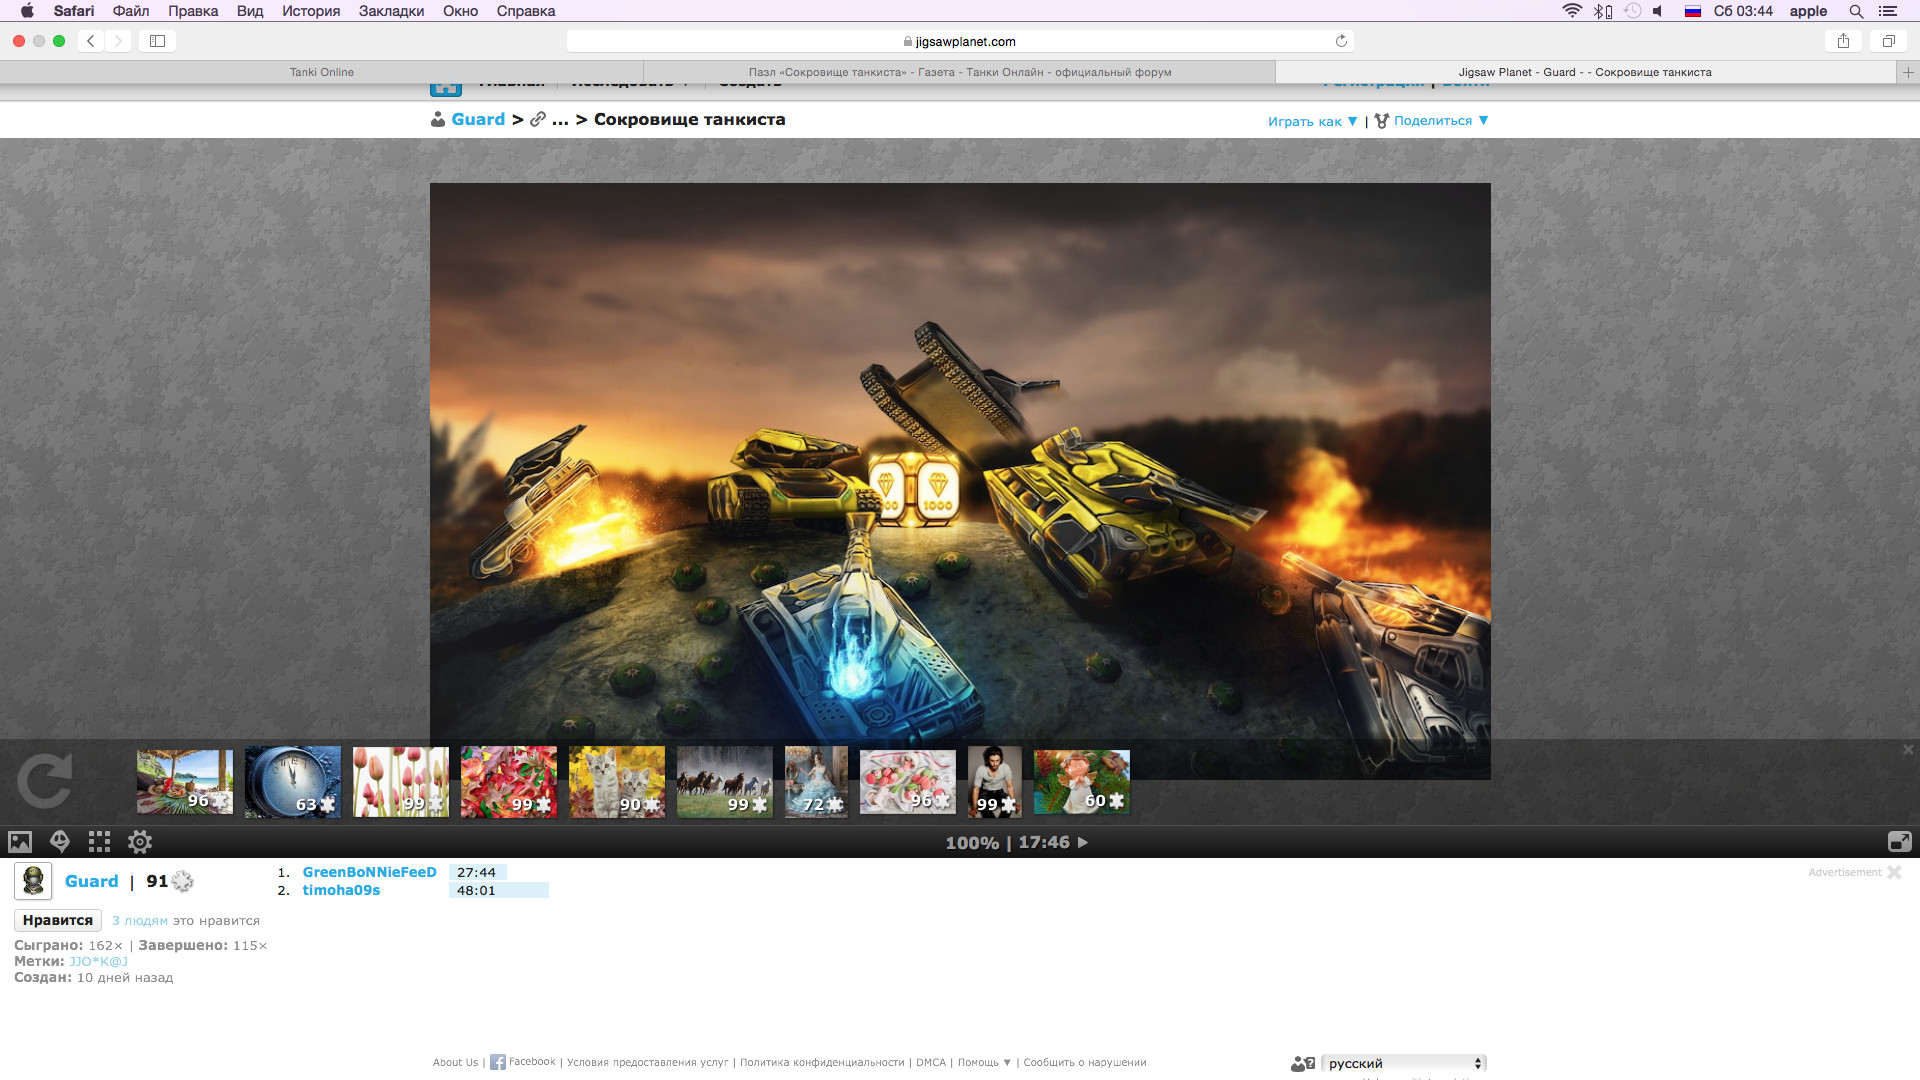Screen dimensions: 1920x1080
Task: Switch to the Tanki Online tab
Action: (x=322, y=72)
